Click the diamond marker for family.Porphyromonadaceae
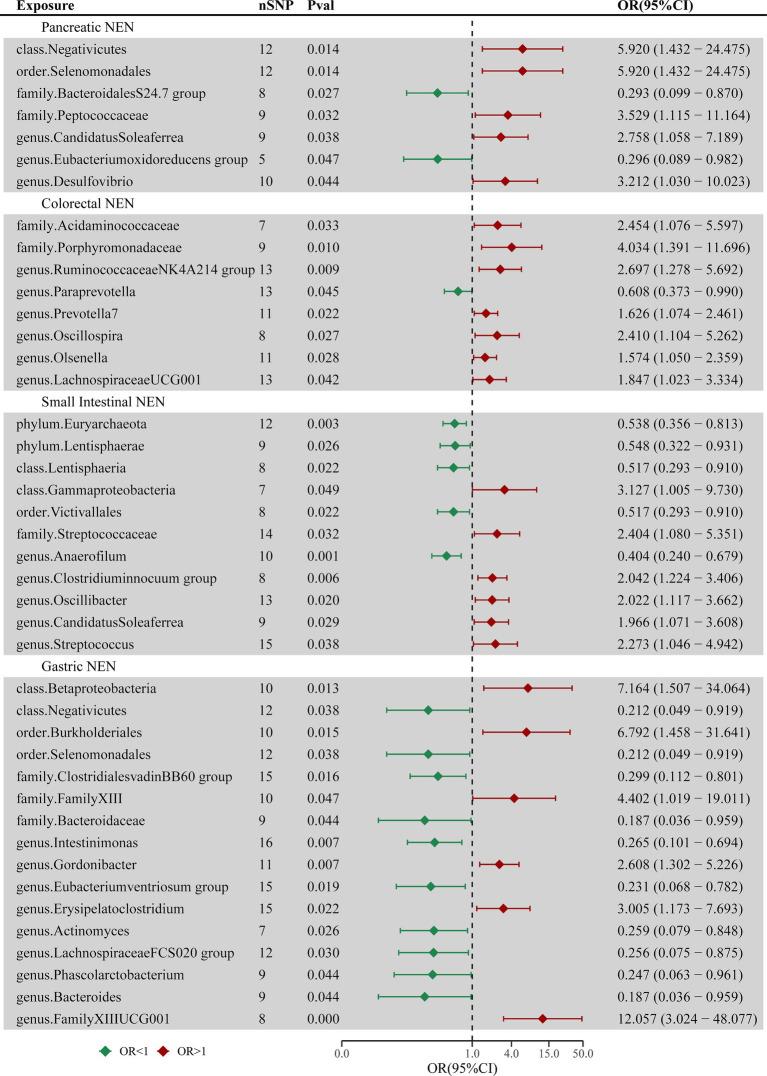 tap(512, 247)
